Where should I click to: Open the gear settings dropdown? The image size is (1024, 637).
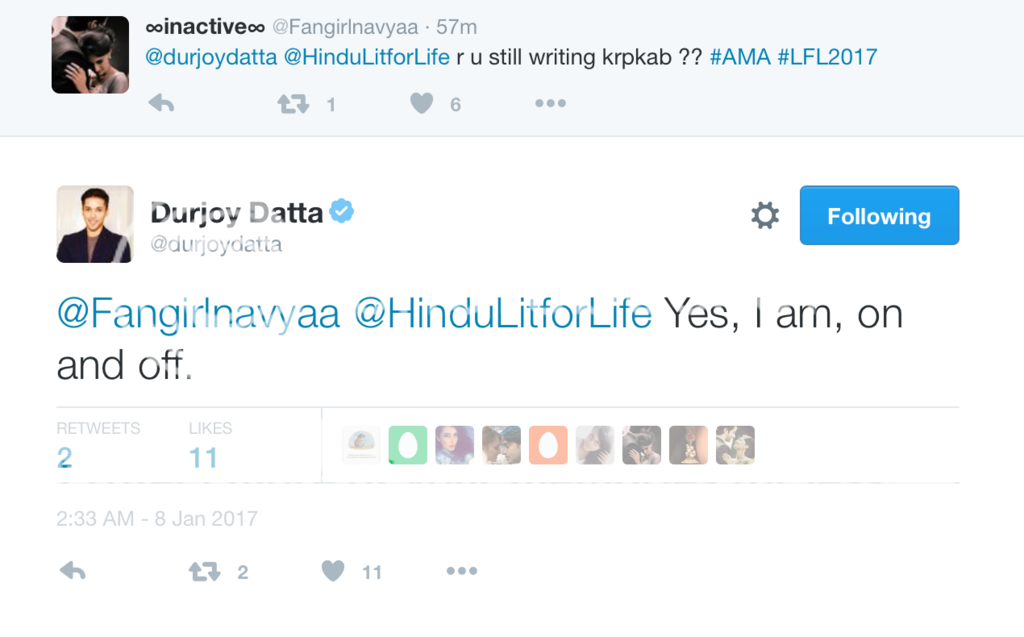[x=764, y=215]
